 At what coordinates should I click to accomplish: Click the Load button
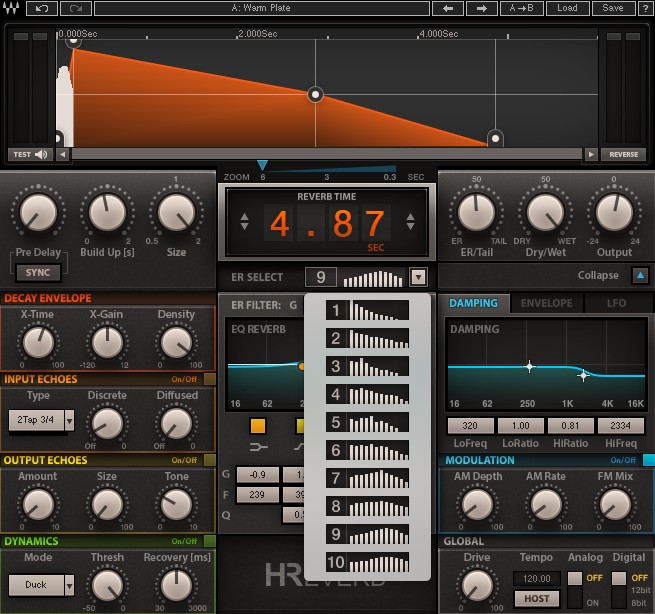[567, 8]
